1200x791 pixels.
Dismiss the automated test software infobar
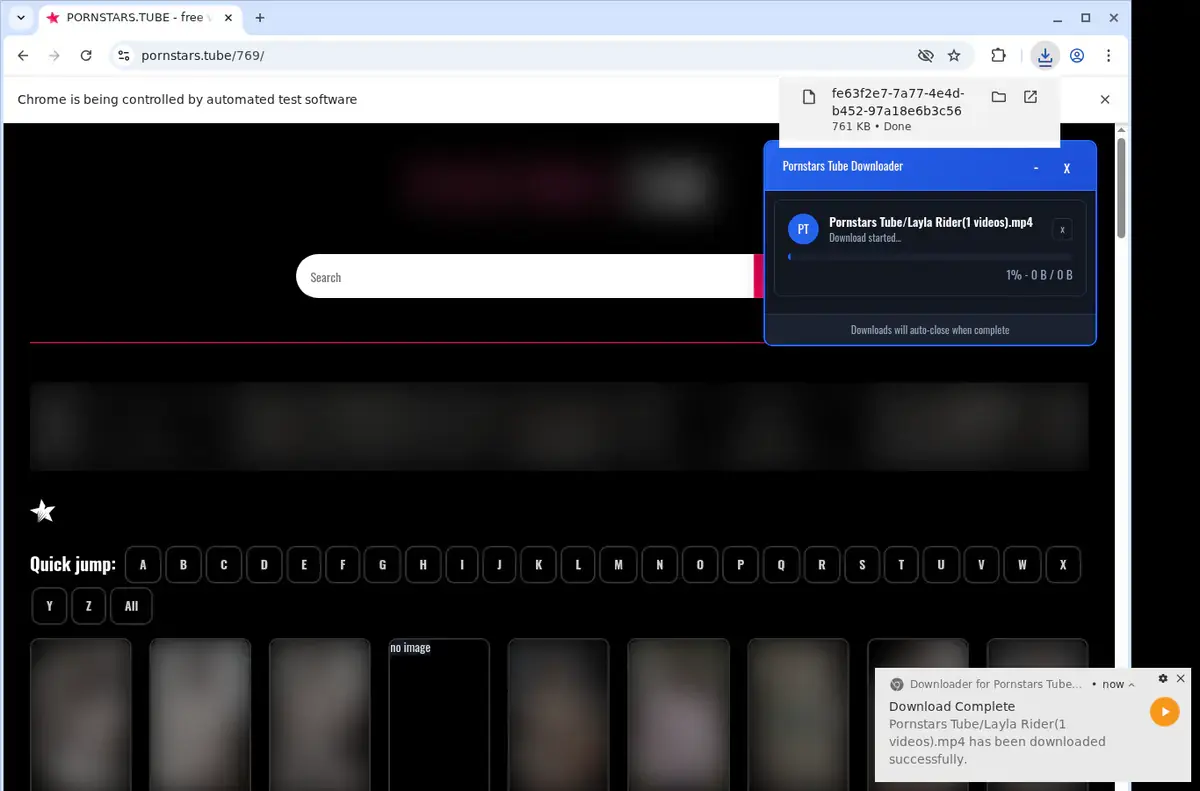pos(1105,100)
